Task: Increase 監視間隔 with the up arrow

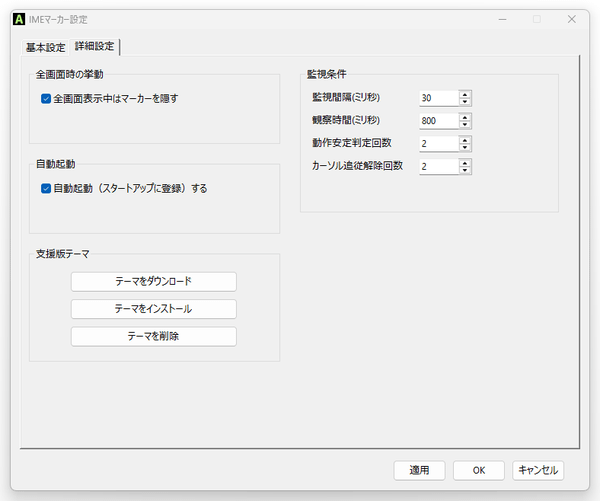Action: 465,95
